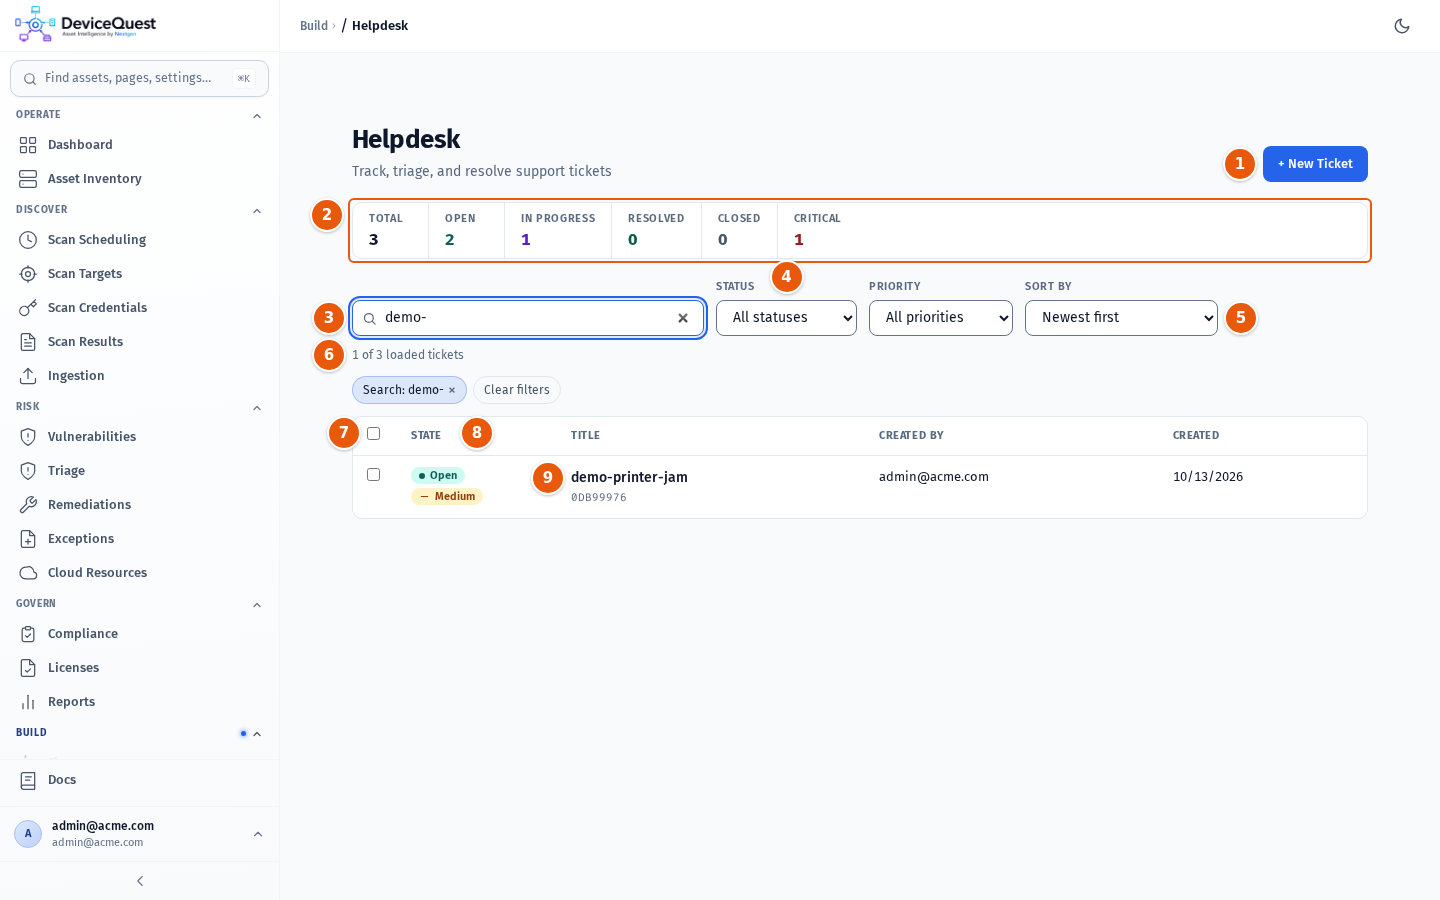Expand the admin@acme.com account menu
The width and height of the screenshot is (1440, 900).
coord(139,834)
